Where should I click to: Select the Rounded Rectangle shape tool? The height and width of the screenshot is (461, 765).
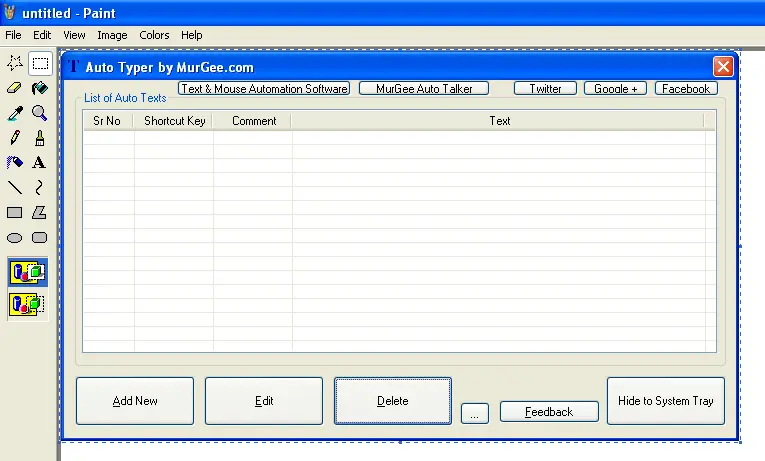(40, 238)
